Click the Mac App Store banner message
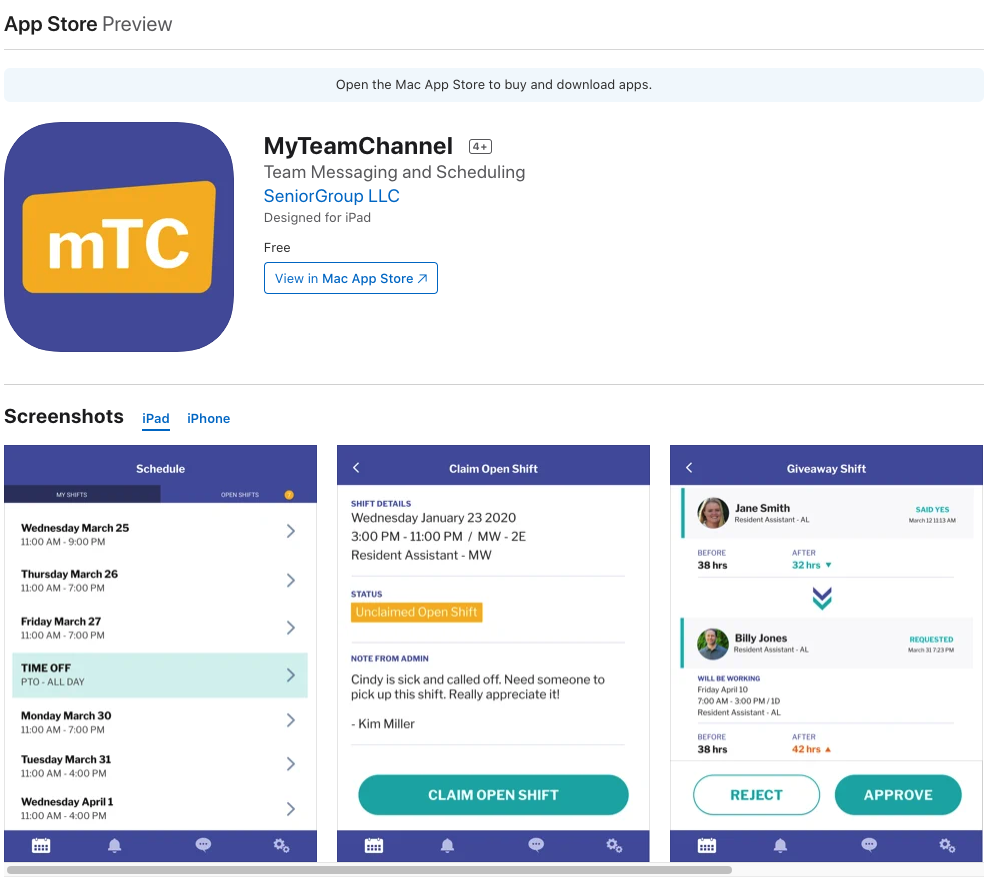This screenshot has width=998, height=885. click(494, 85)
